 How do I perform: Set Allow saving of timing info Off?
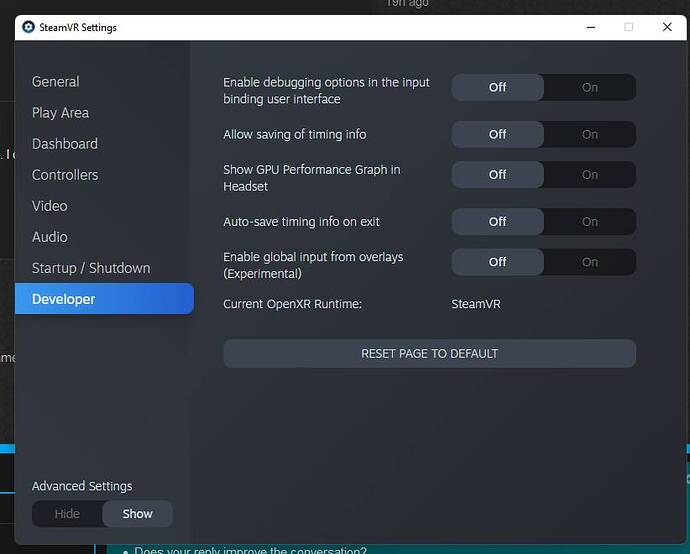coord(498,134)
